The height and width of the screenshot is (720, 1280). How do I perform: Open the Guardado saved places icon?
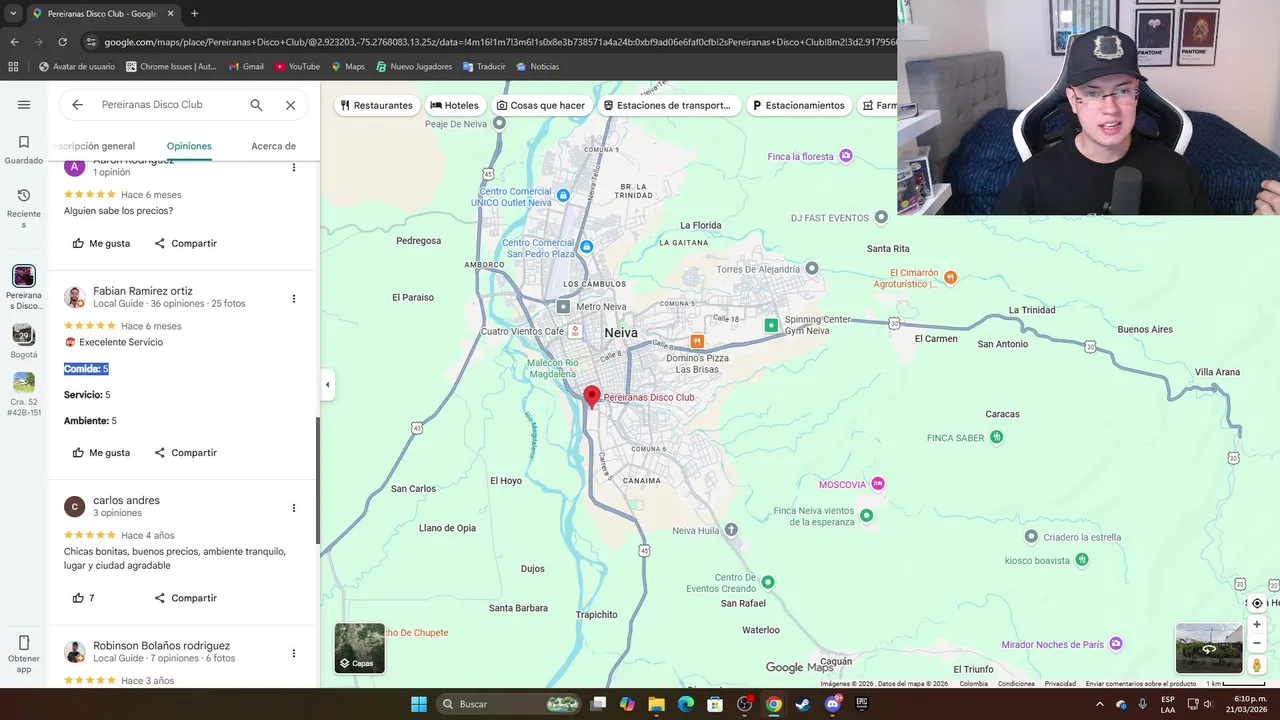pyautogui.click(x=24, y=142)
